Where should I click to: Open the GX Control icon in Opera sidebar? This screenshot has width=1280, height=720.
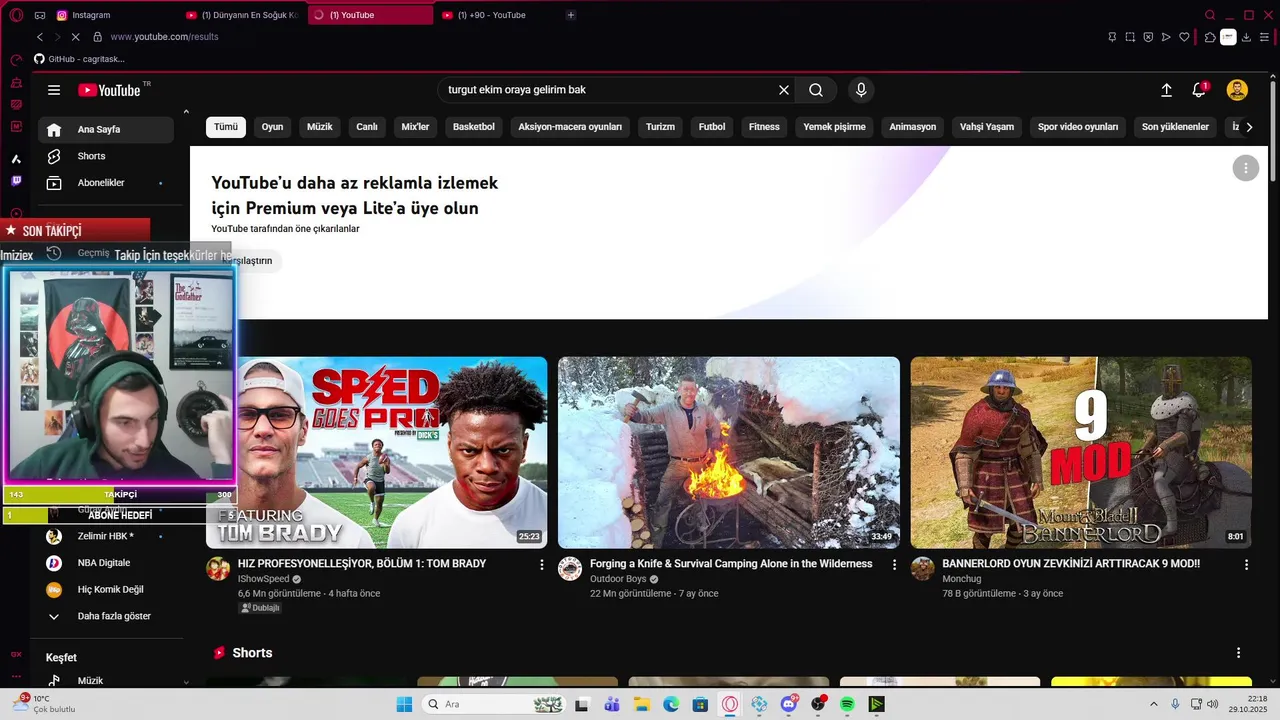pos(16,60)
